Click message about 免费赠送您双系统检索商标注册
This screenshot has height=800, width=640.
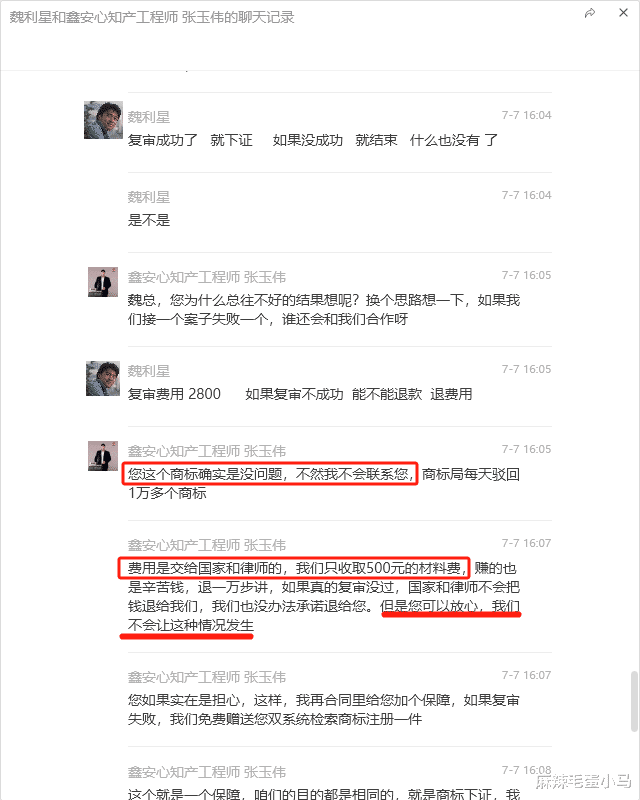[324, 710]
